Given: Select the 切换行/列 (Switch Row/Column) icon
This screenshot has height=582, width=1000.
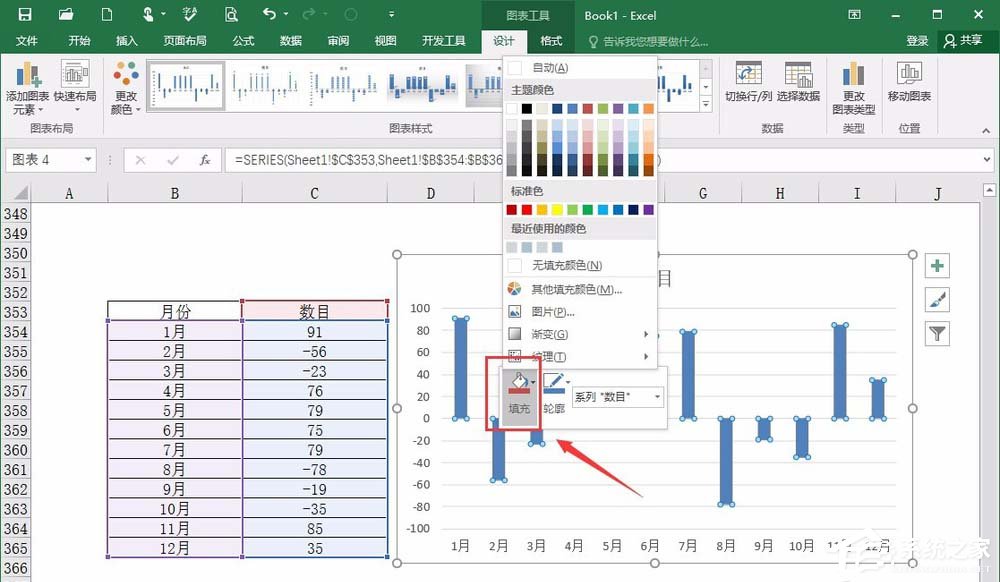Looking at the screenshot, I should (x=749, y=85).
